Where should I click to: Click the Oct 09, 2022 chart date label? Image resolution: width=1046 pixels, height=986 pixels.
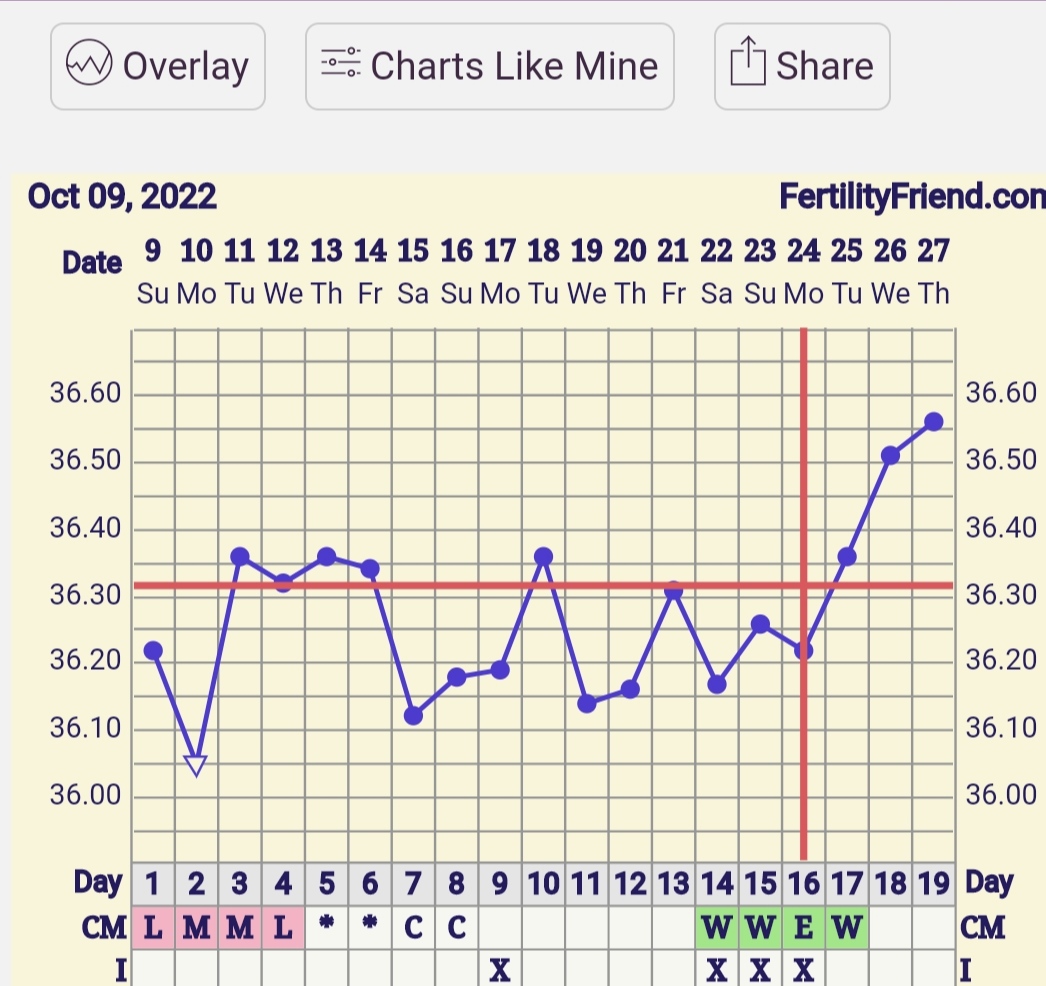122,196
